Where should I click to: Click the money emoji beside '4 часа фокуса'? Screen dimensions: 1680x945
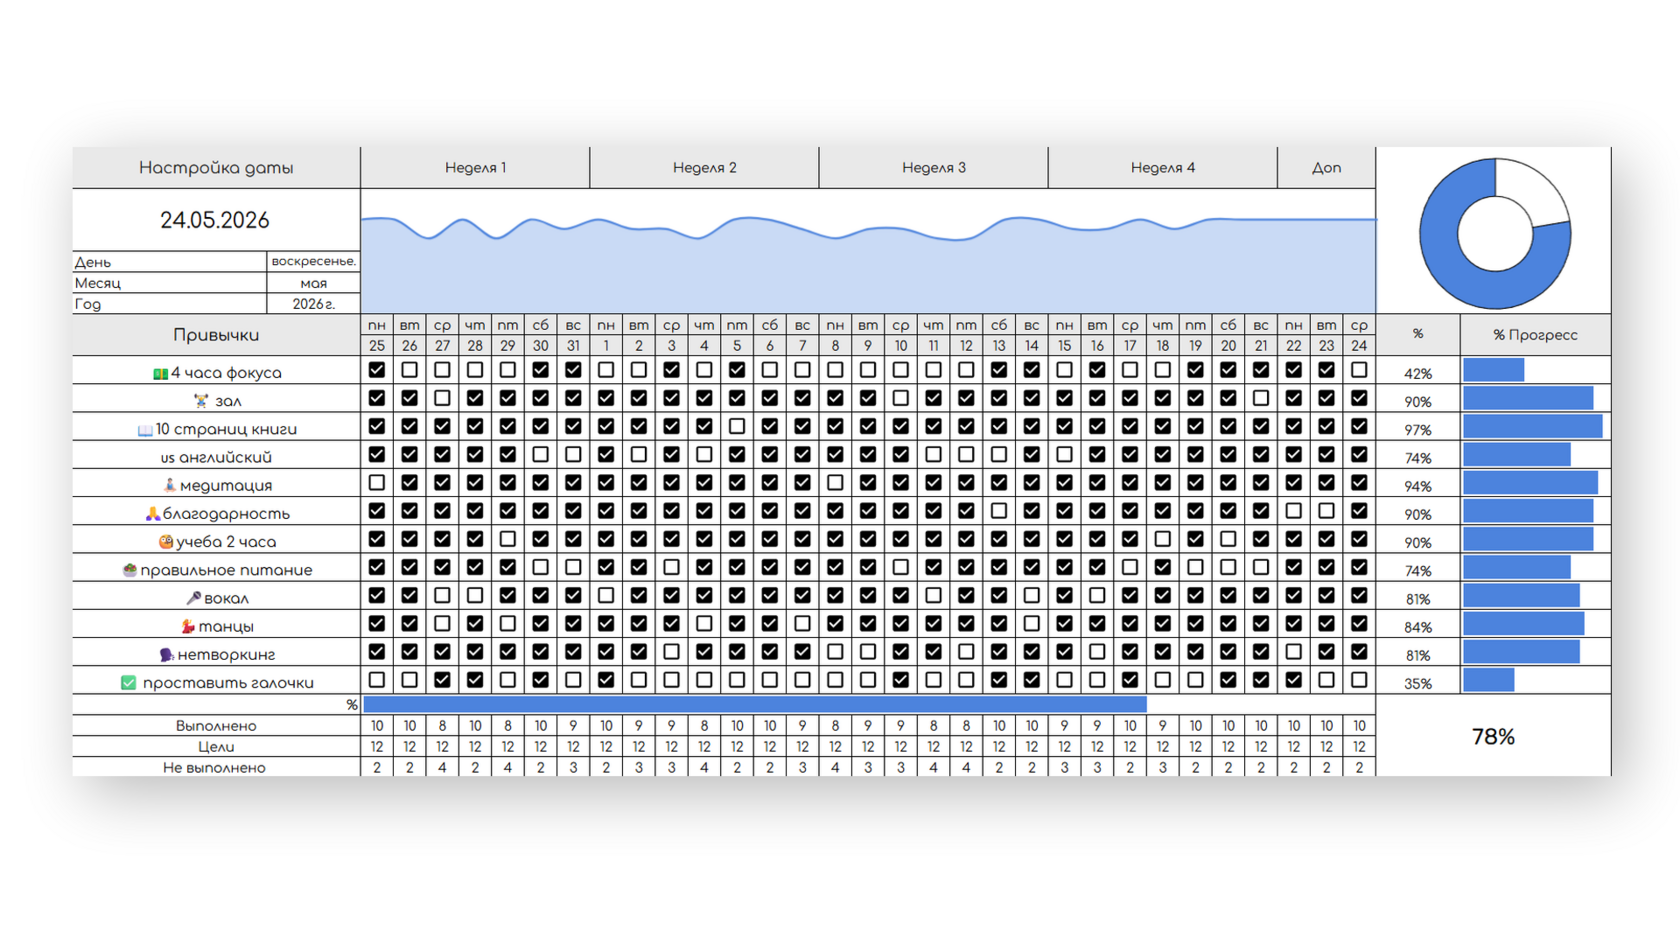[x=160, y=373]
